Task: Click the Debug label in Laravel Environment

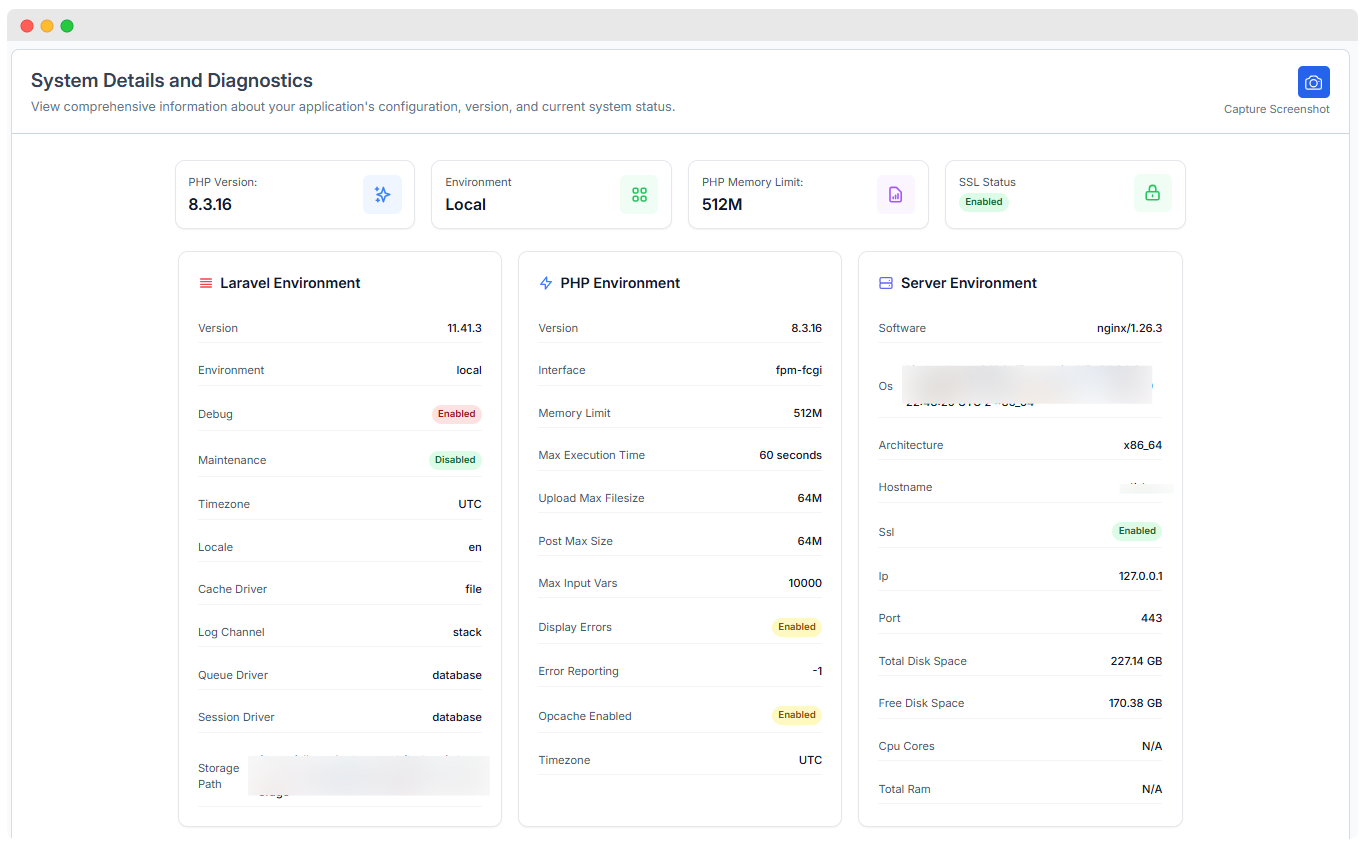Action: [215, 414]
